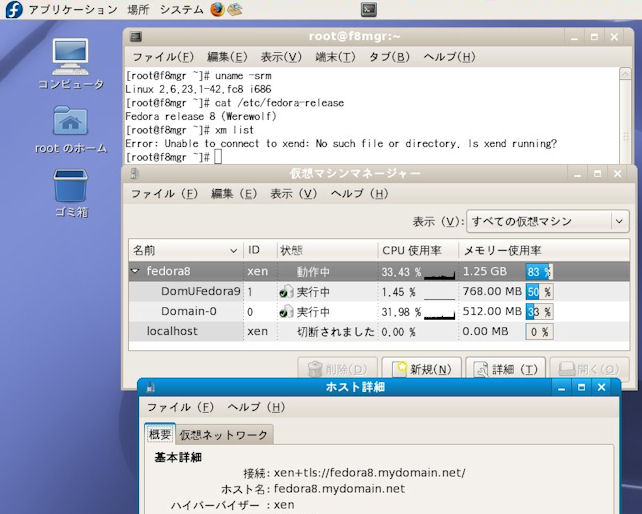Open the Fedora logo main menu icon
Image resolution: width=642 pixels, height=514 pixels.
tap(14, 9)
